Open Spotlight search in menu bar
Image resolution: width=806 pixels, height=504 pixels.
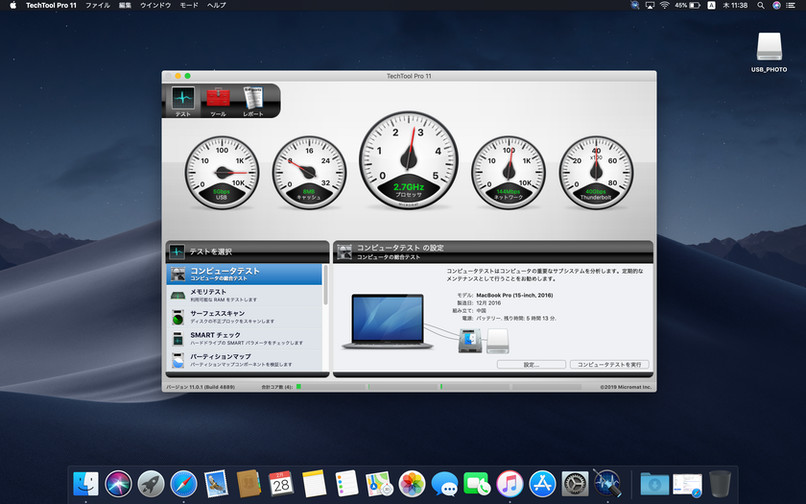click(760, 5)
